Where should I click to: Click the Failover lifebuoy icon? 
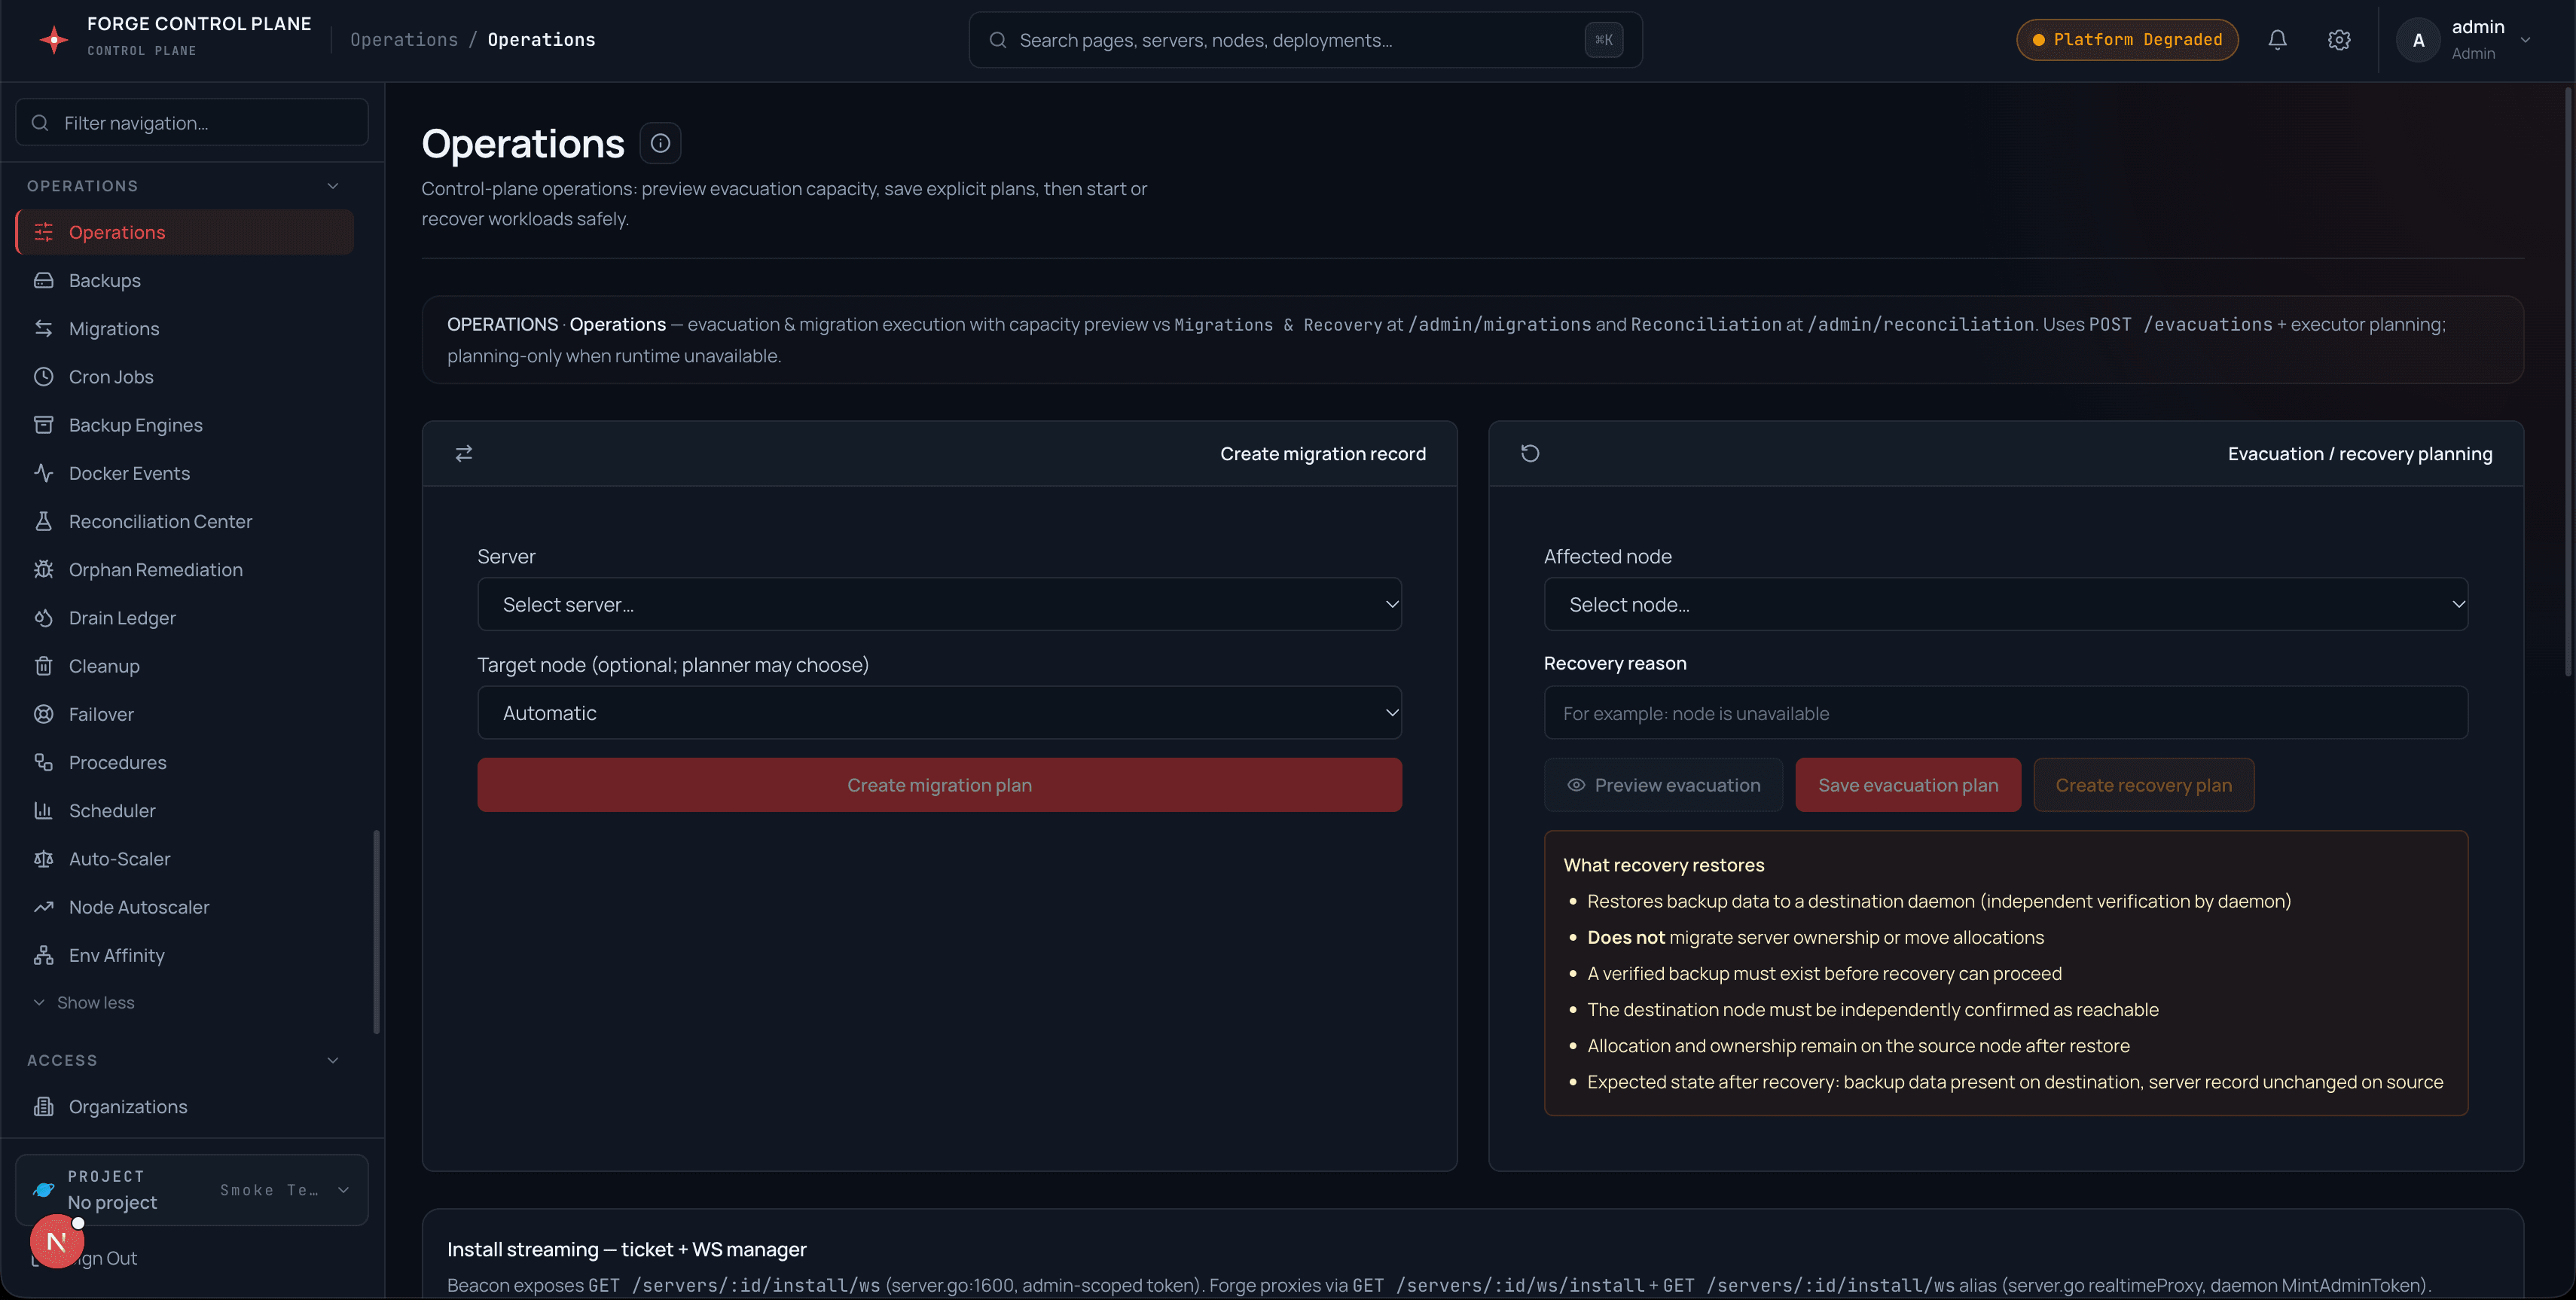click(43, 714)
